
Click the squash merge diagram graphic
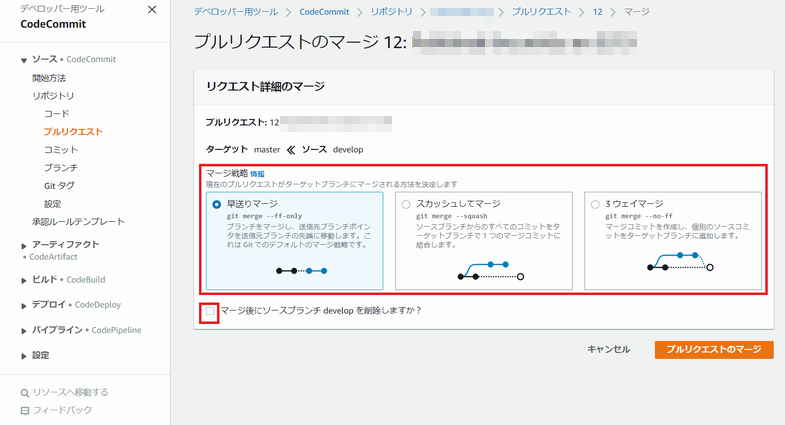click(x=491, y=271)
